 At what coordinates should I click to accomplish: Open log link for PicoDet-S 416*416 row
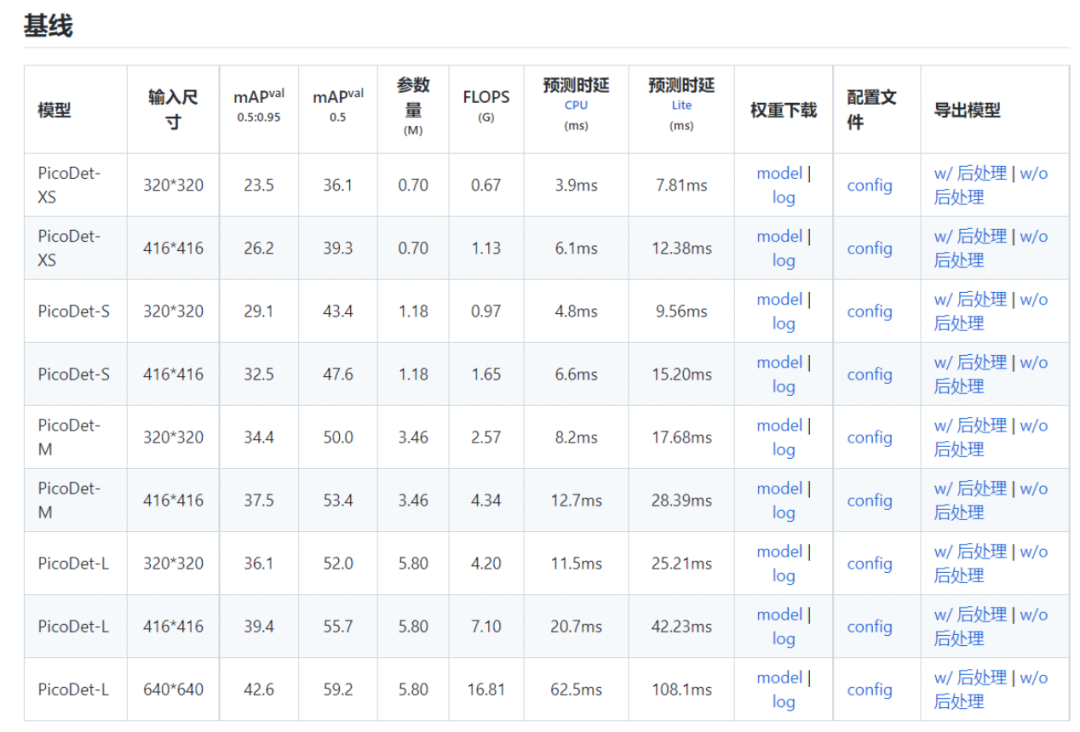(783, 387)
